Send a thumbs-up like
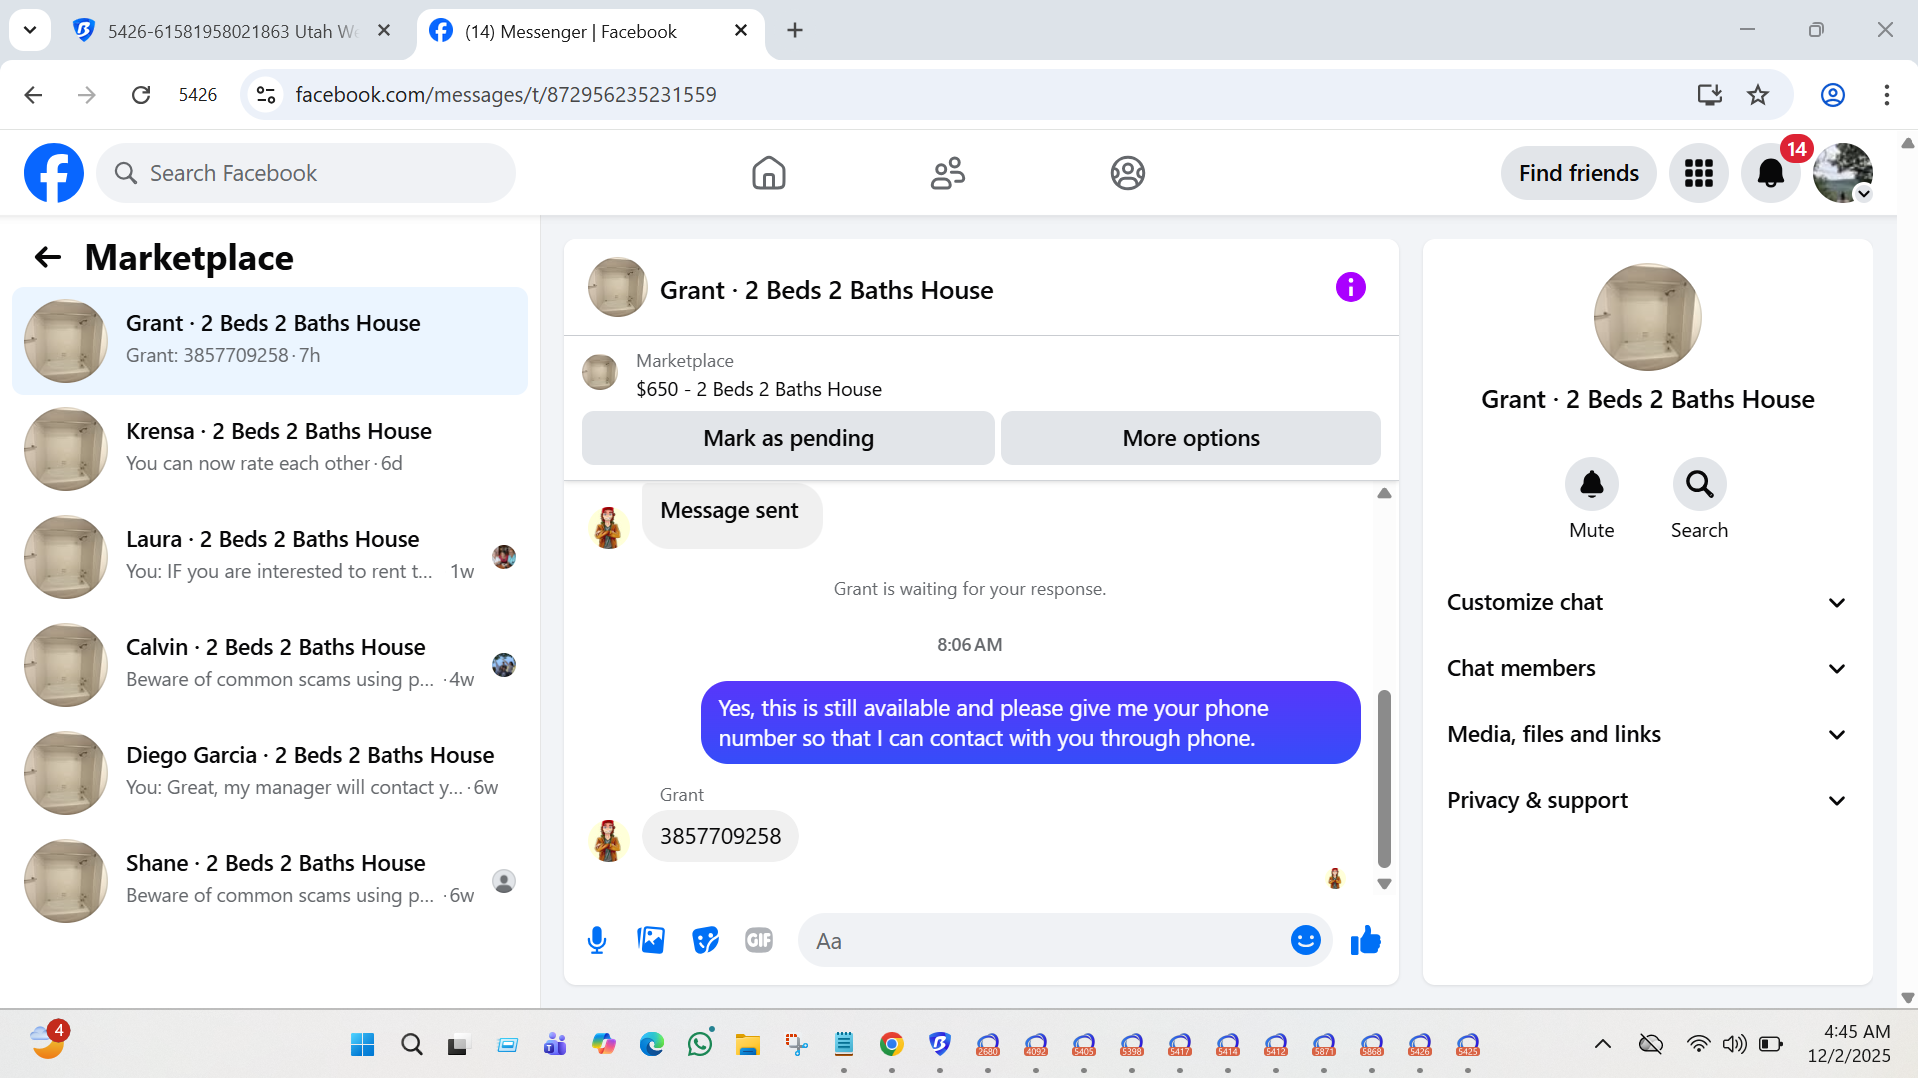Viewport: 1918px width, 1078px height. (1365, 940)
